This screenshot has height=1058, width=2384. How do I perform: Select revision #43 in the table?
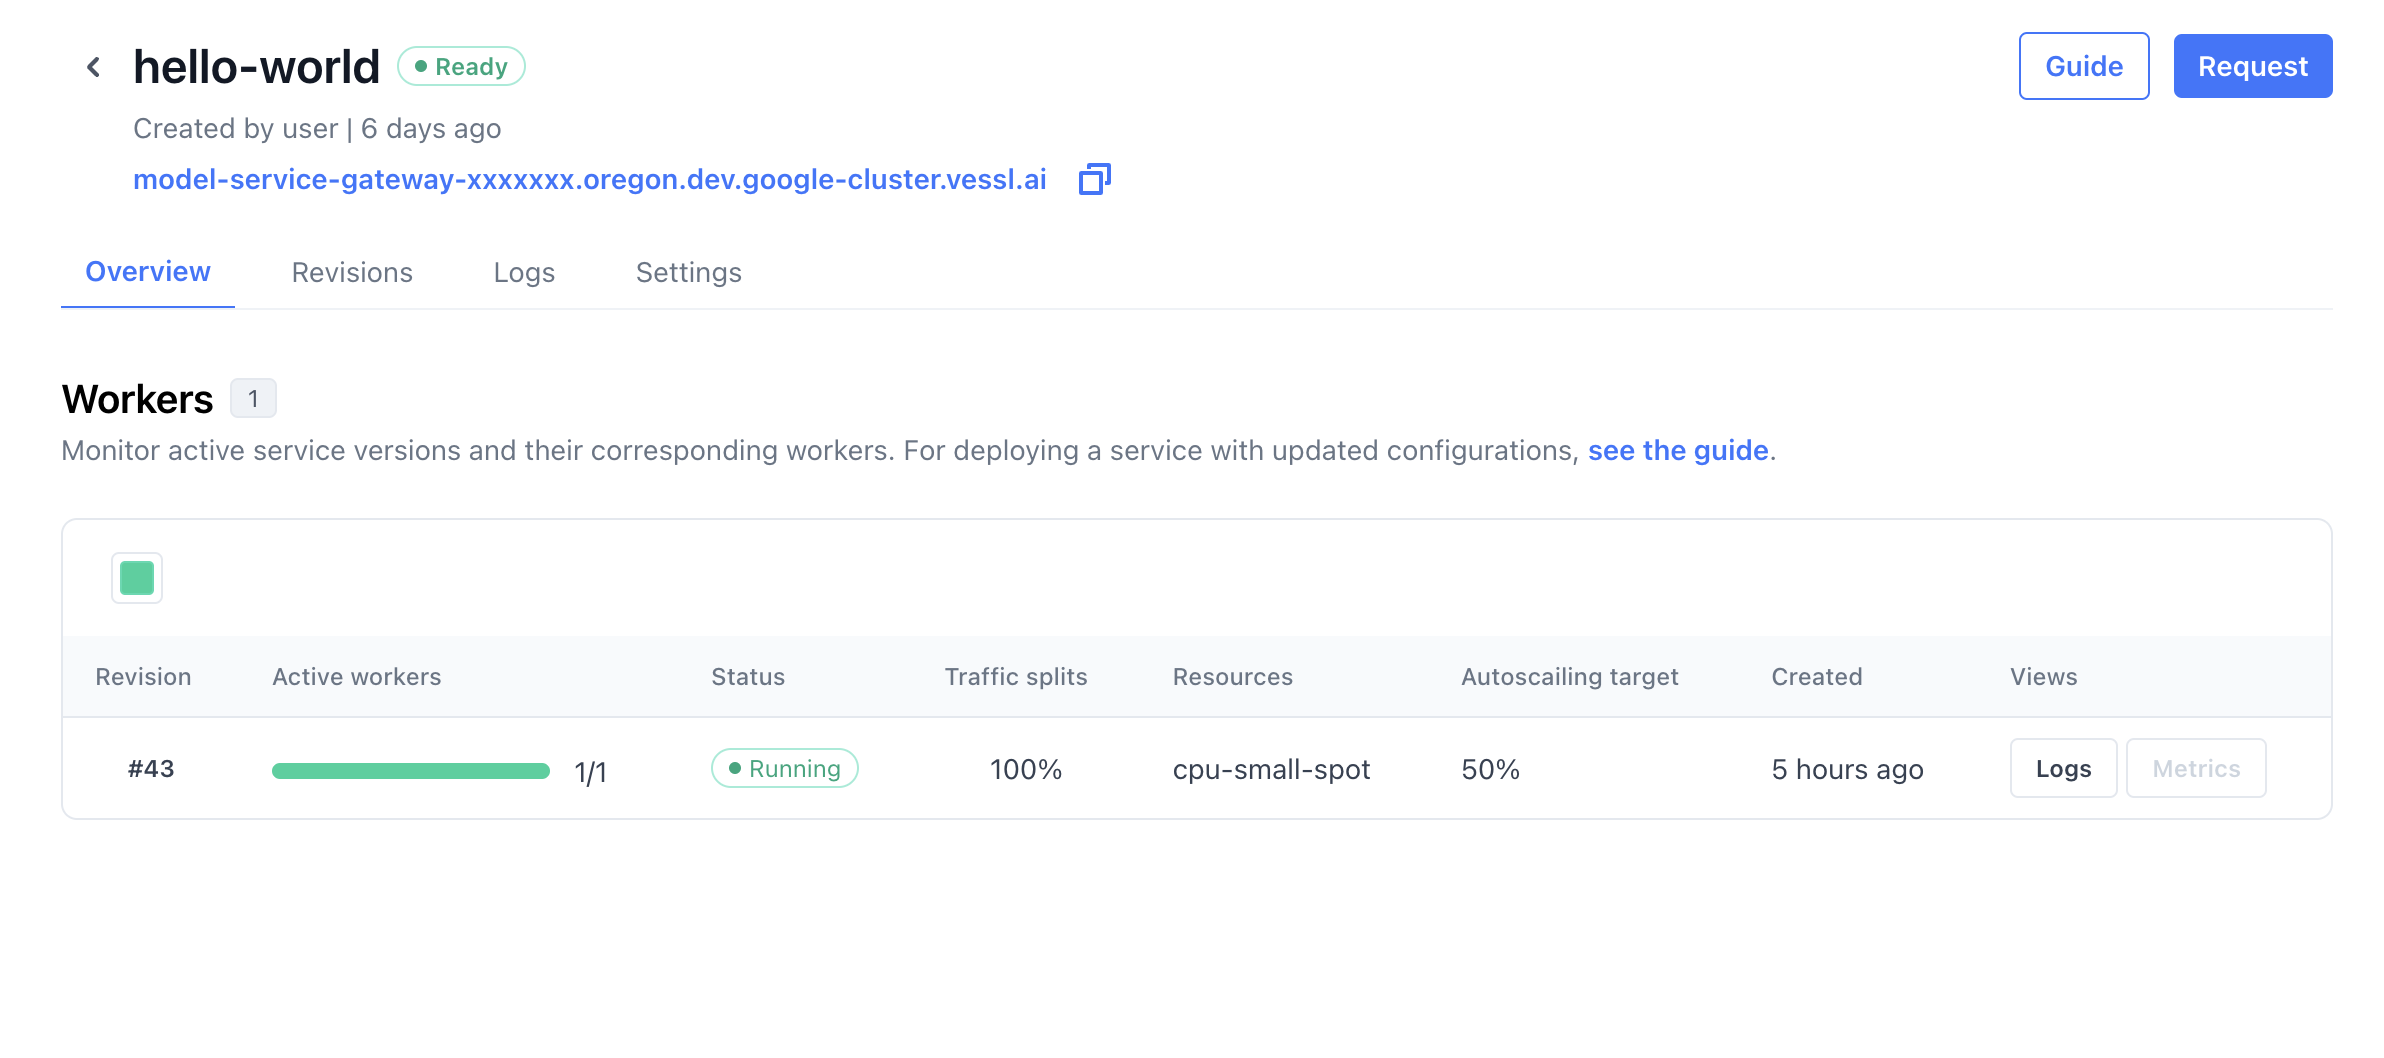[x=151, y=769]
